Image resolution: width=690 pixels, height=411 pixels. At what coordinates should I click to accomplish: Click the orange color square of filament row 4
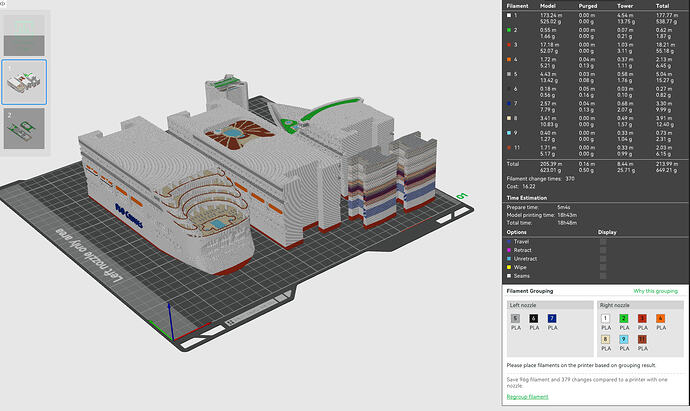pyautogui.click(x=509, y=59)
